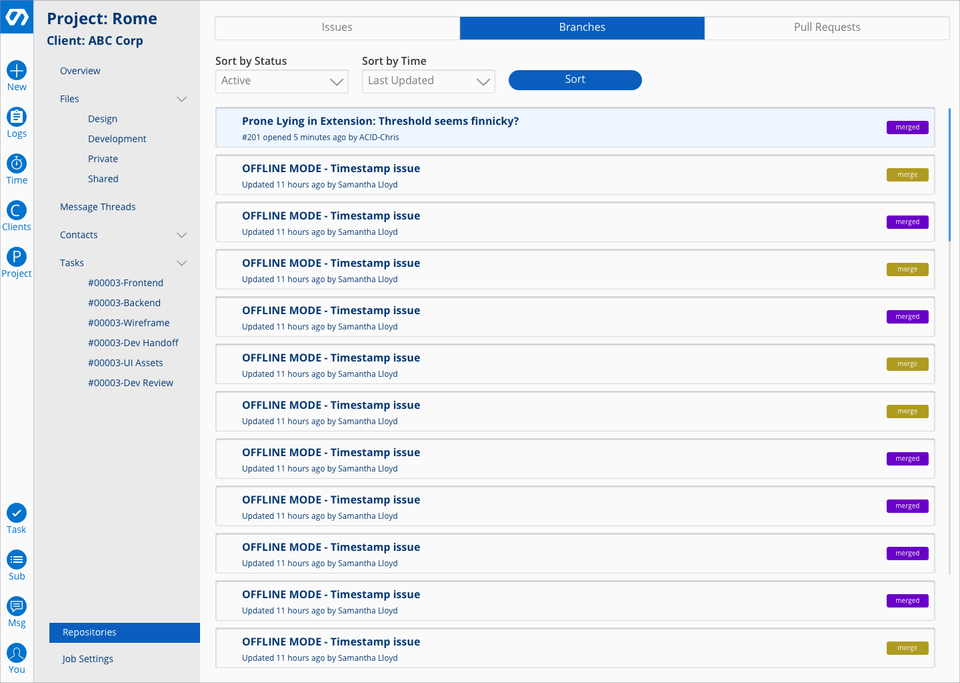This screenshot has width=960, height=683.
Task: Open the Sort by Time dropdown
Action: pyautogui.click(x=428, y=81)
